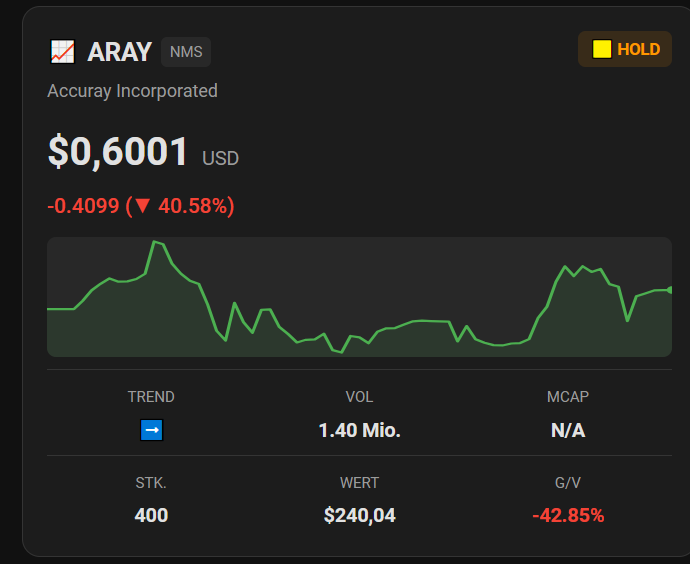Click the $0,6001 current price
This screenshot has width=690, height=564.
pos(118,152)
